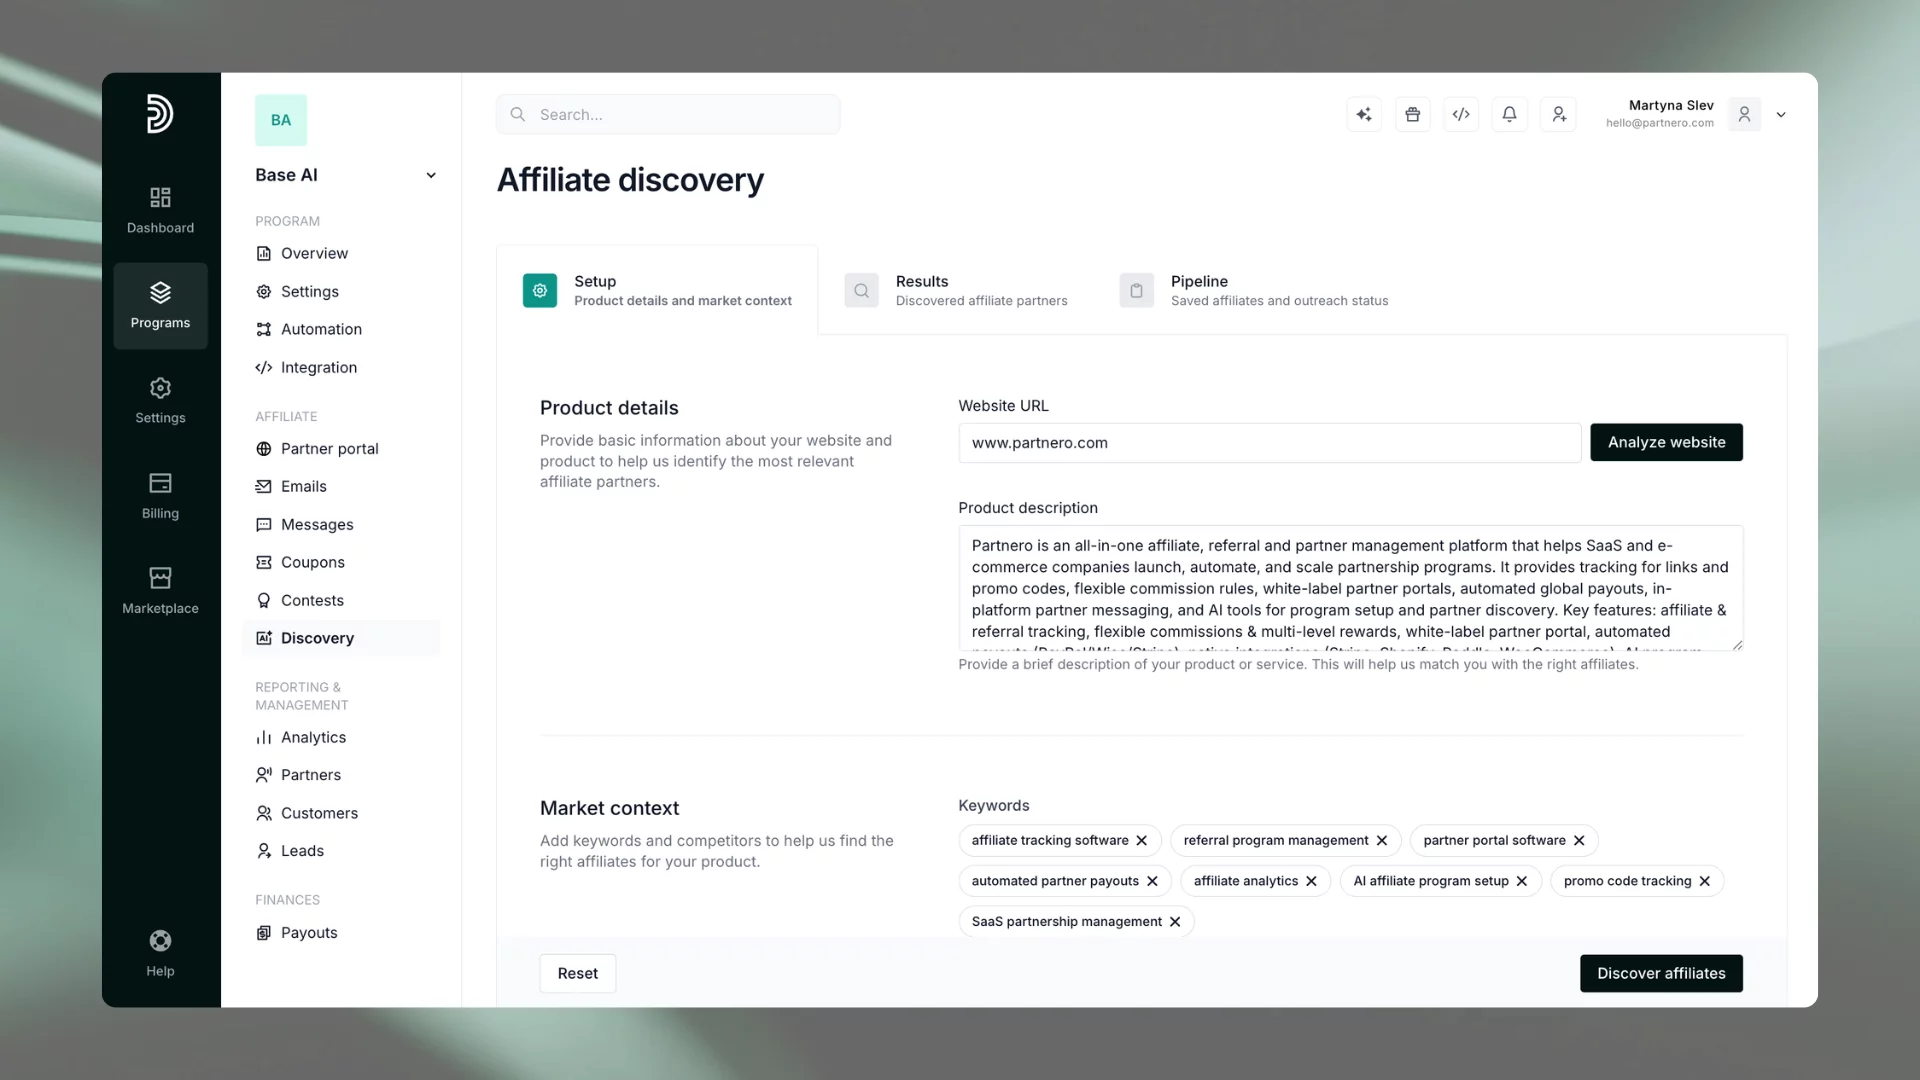This screenshot has height=1080, width=1920.
Task: Switch to the Pipeline tab
Action: click(x=1253, y=290)
